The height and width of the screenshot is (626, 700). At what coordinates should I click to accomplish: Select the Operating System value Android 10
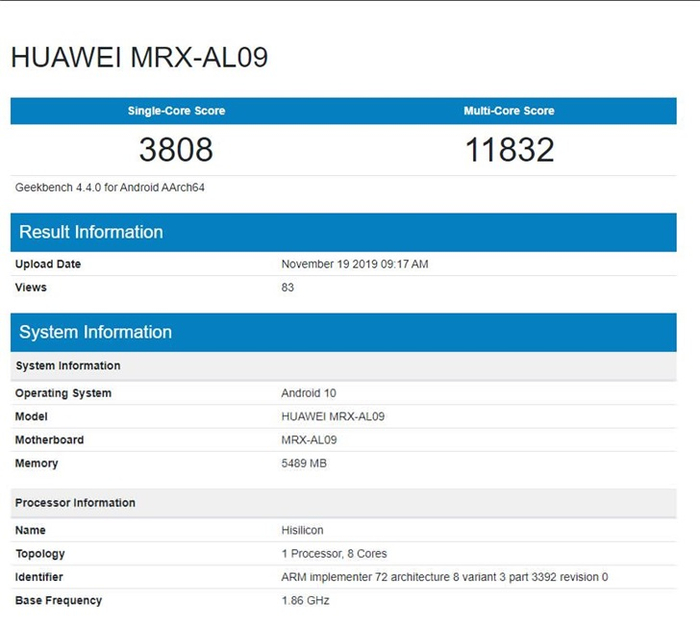pos(308,393)
